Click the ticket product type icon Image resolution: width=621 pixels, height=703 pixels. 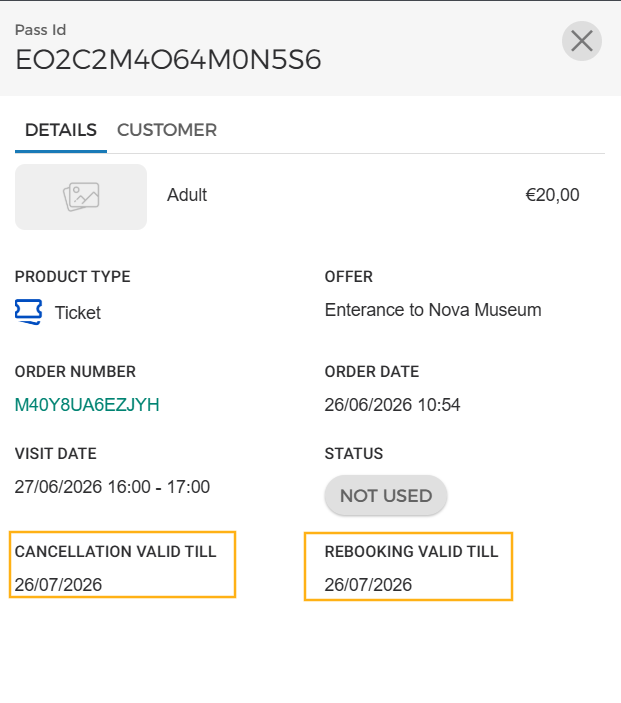click(x=29, y=312)
